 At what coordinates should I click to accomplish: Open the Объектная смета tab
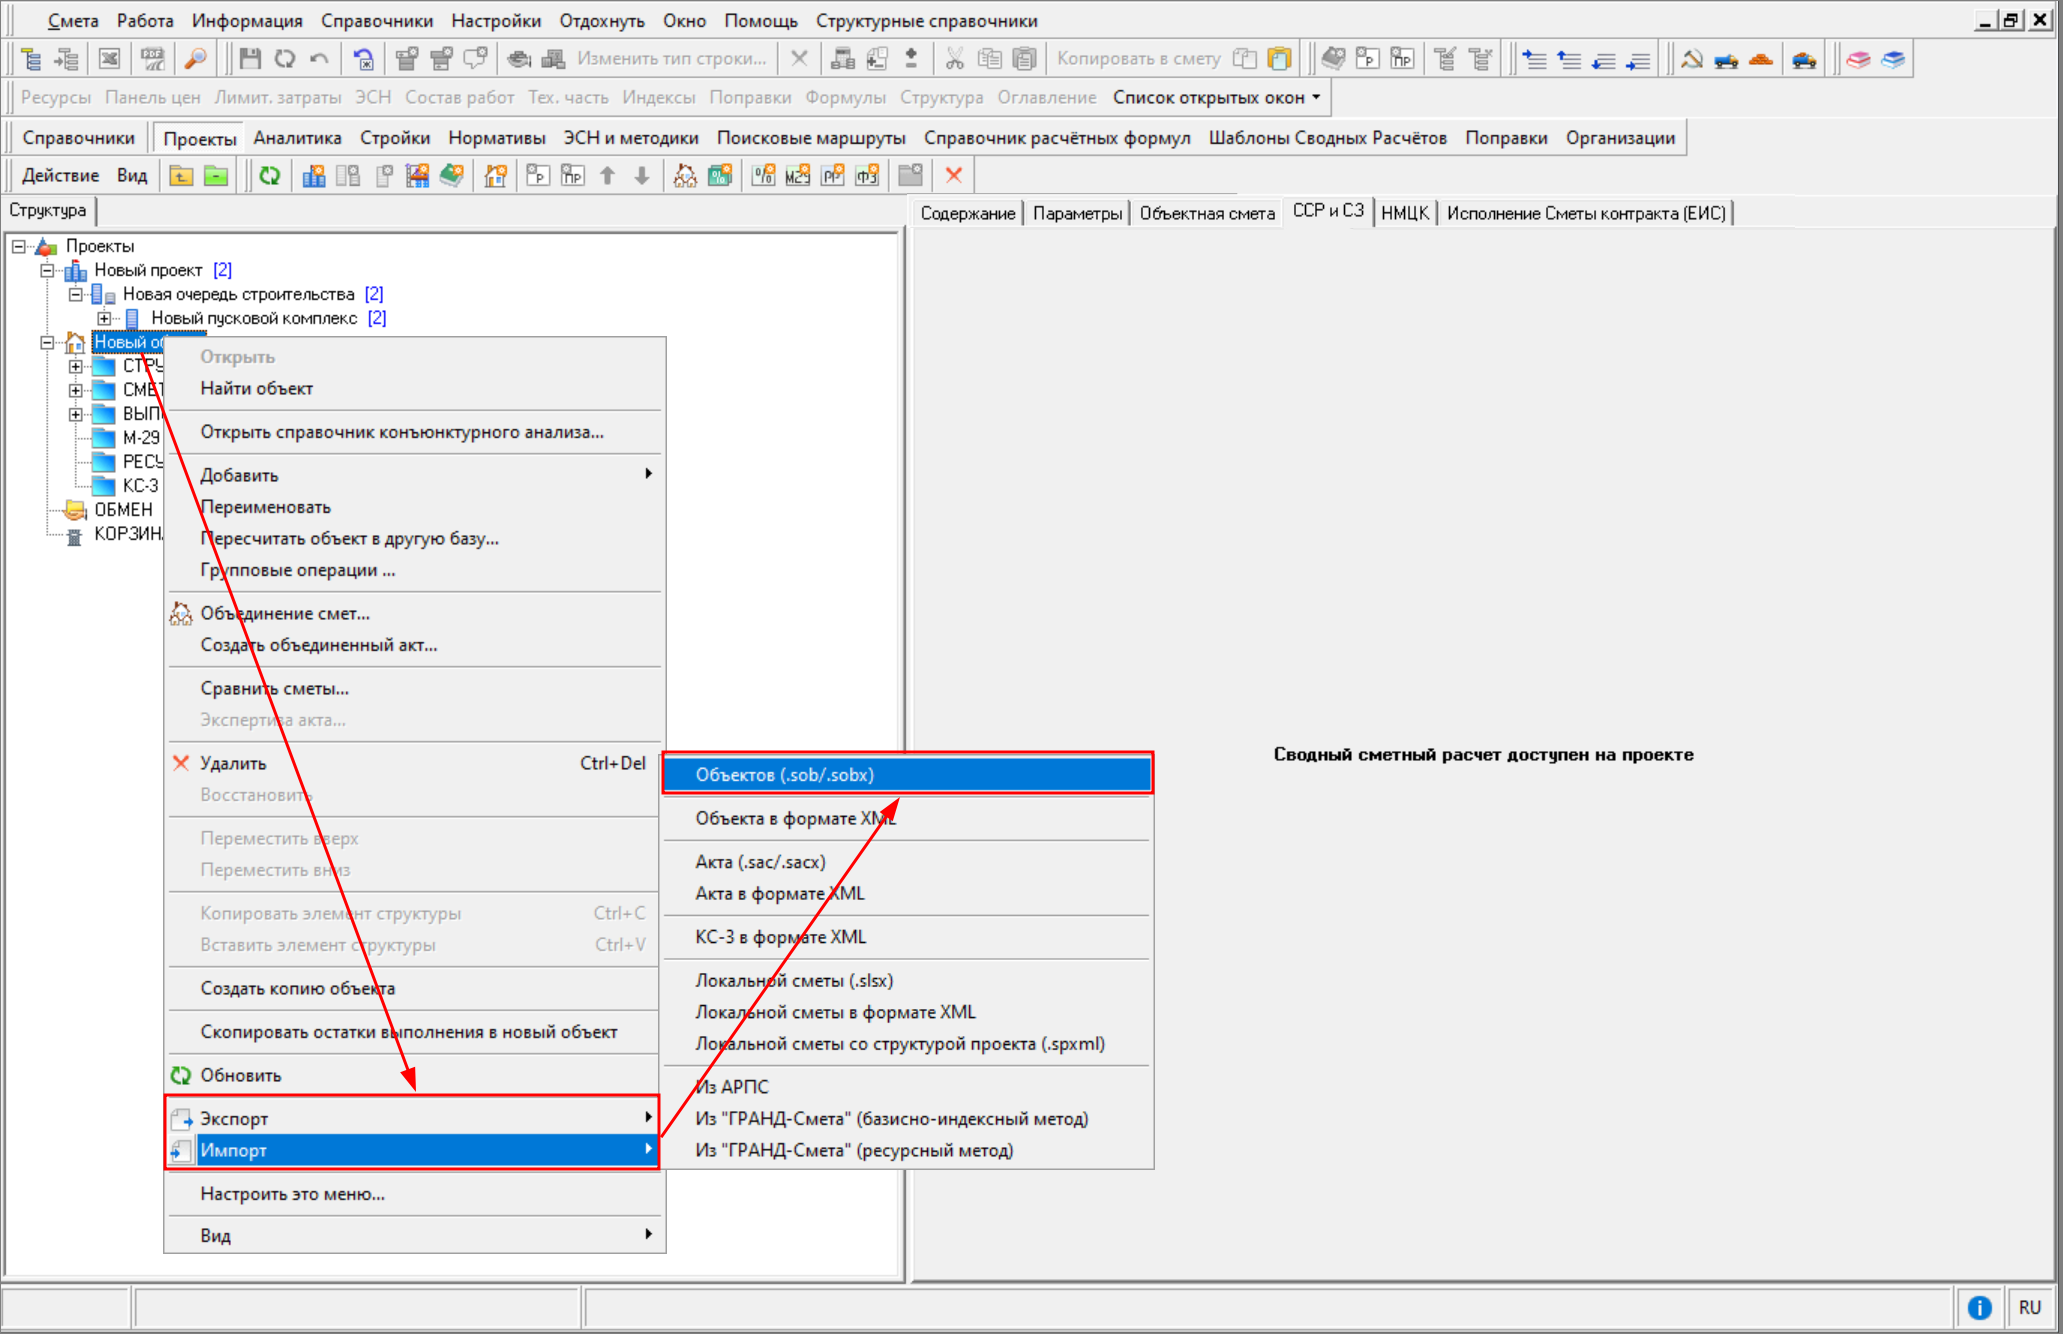[x=1207, y=213]
